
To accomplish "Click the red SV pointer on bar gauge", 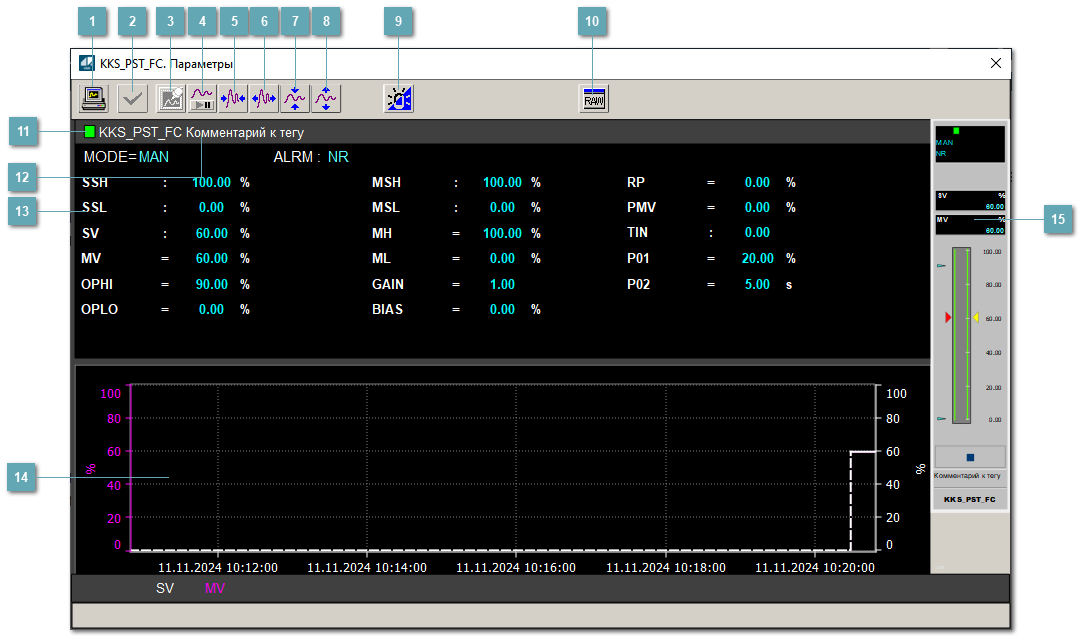I will click(x=948, y=317).
